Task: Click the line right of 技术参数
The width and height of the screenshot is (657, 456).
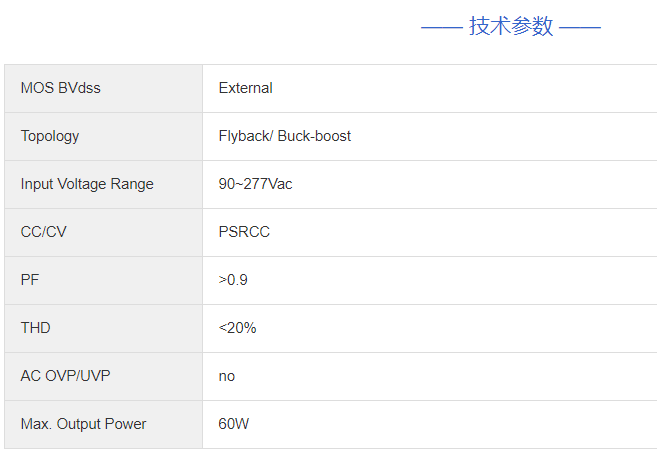Action: tap(580, 27)
